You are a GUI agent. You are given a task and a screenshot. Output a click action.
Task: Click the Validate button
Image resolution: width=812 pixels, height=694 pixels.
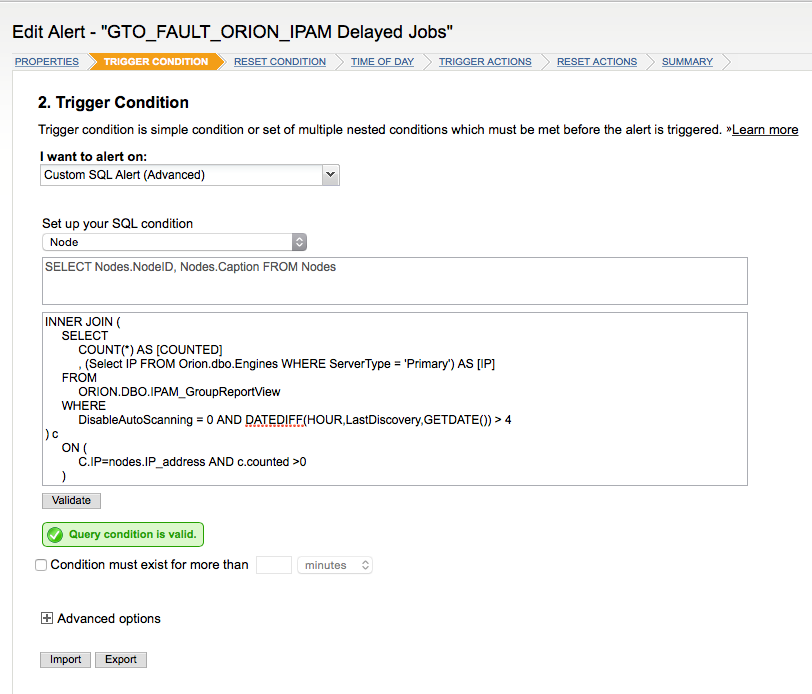pyautogui.click(x=71, y=500)
